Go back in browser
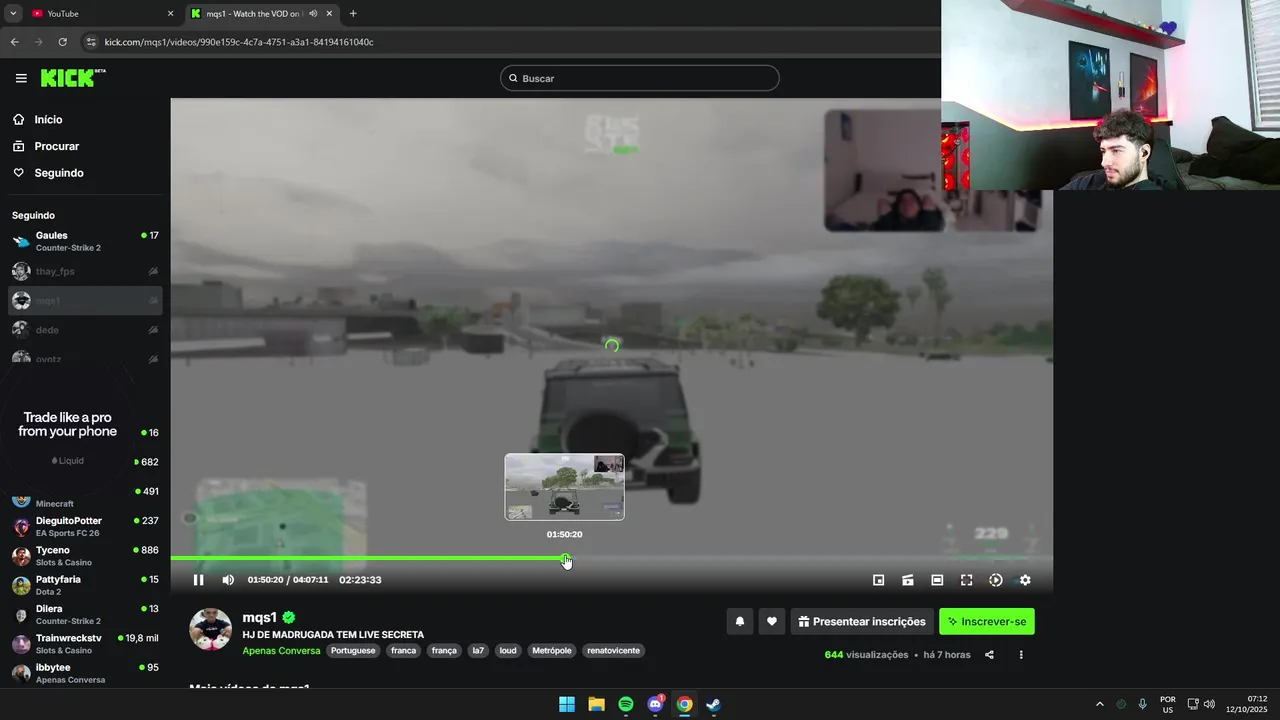Screen dimensions: 1280x720 (x=14, y=42)
